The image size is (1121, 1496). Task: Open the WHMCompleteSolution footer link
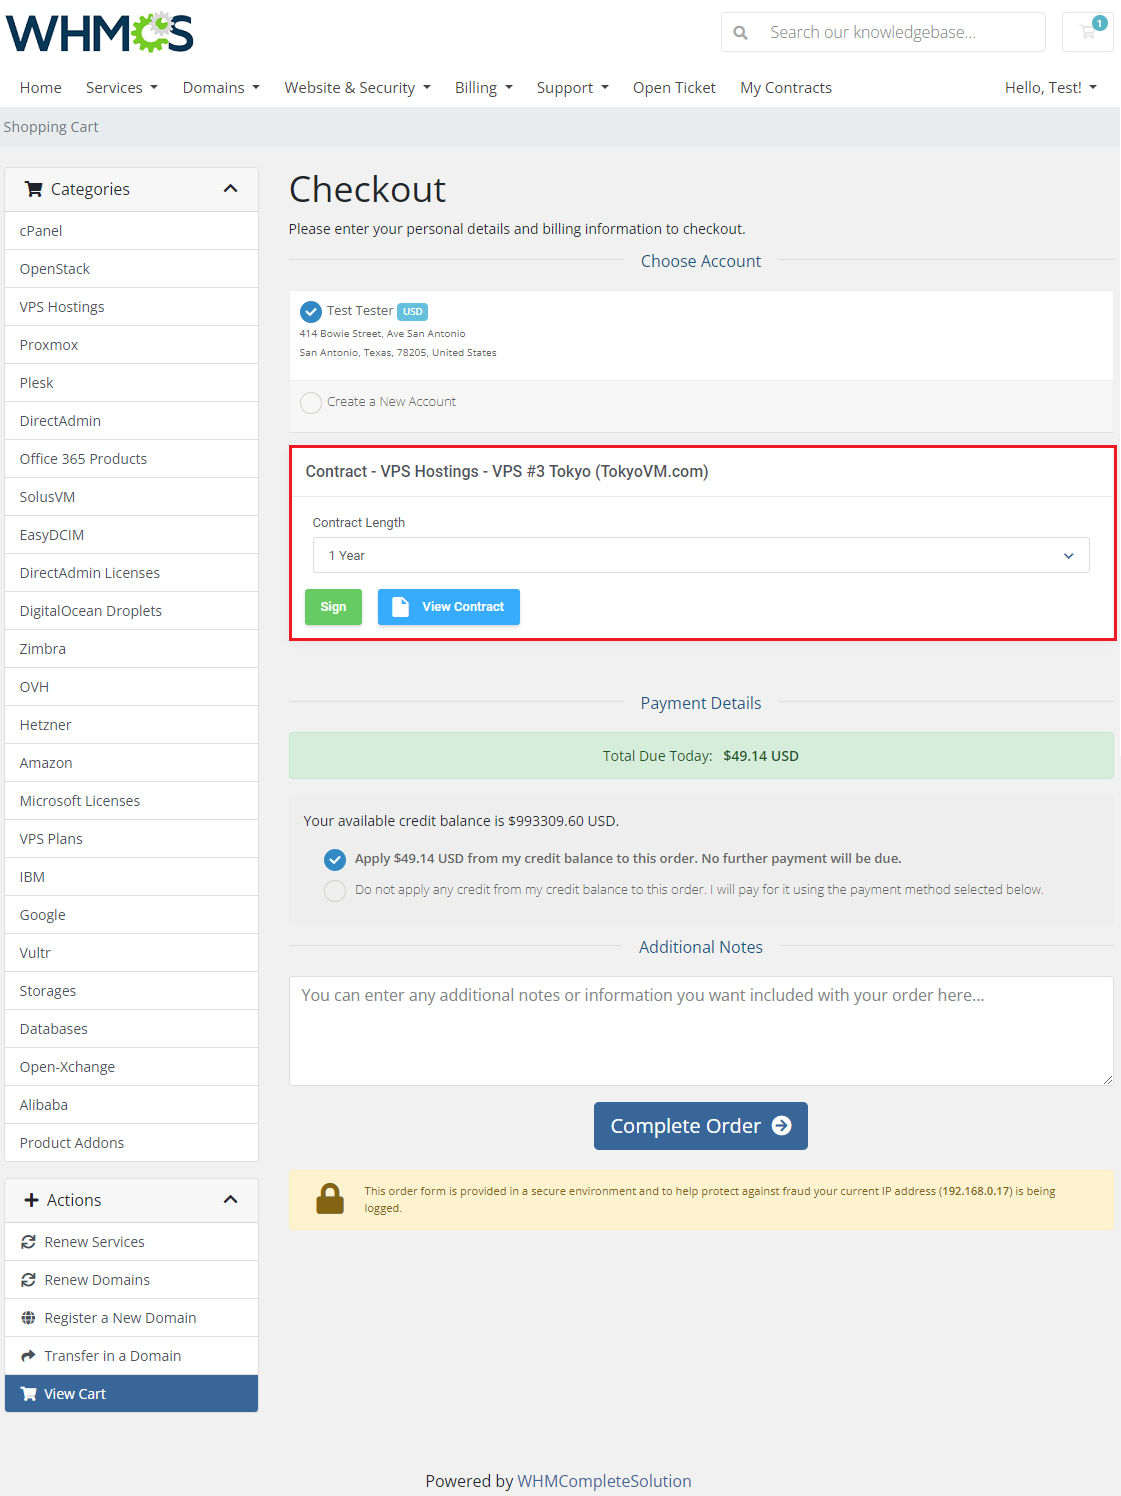click(x=604, y=1481)
